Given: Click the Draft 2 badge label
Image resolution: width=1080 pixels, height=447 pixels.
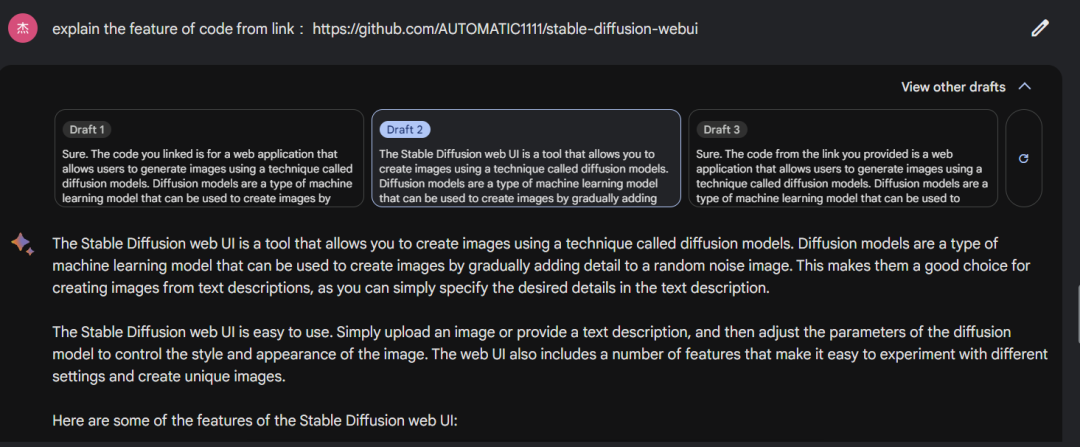Looking at the screenshot, I should [x=405, y=129].
